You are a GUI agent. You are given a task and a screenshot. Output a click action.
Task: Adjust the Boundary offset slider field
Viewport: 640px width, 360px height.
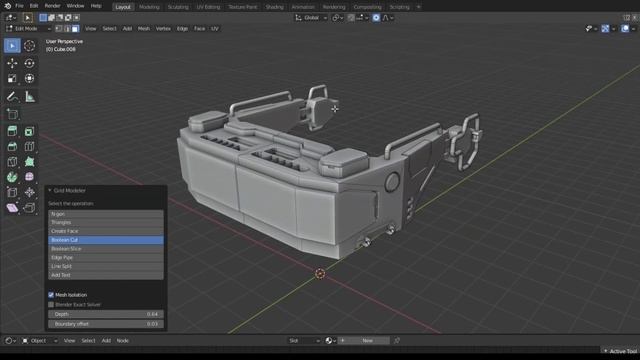point(106,324)
